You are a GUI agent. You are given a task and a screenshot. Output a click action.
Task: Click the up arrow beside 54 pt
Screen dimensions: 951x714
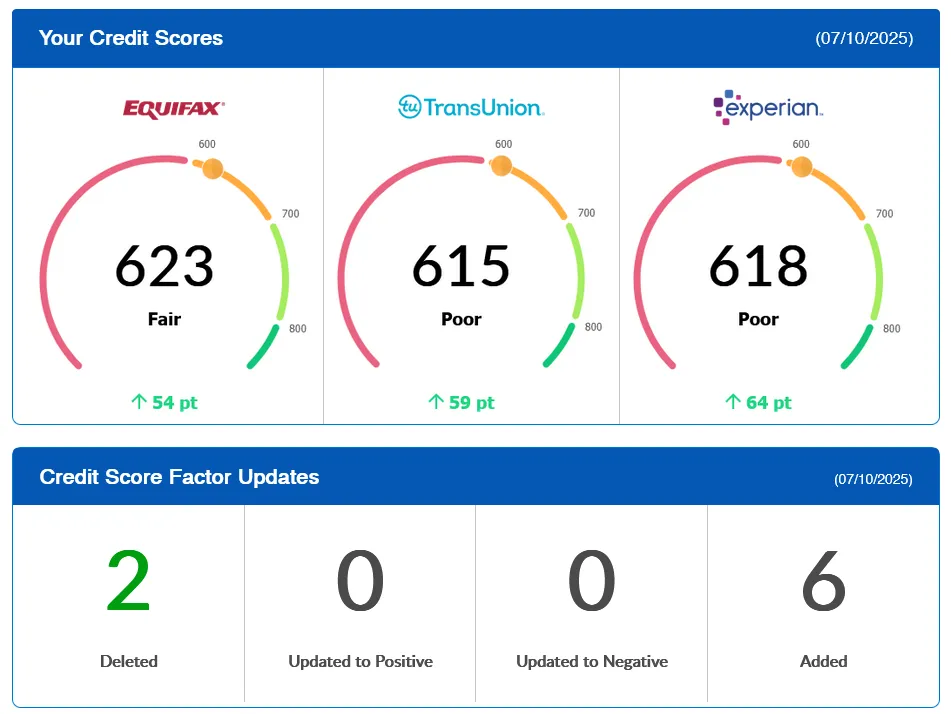pyautogui.click(x=139, y=401)
